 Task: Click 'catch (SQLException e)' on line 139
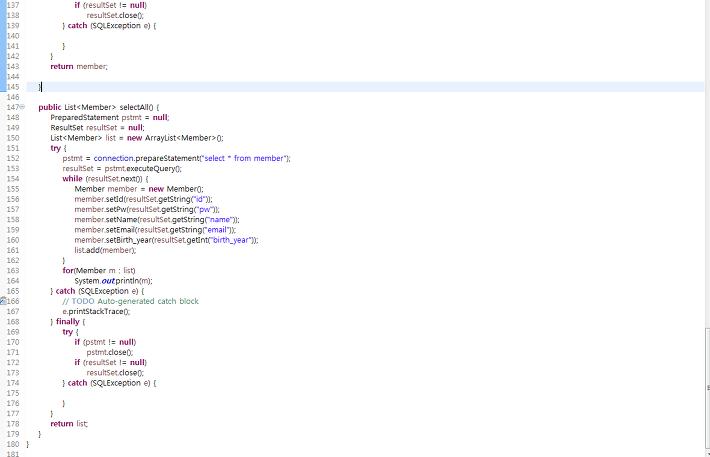click(x=109, y=25)
